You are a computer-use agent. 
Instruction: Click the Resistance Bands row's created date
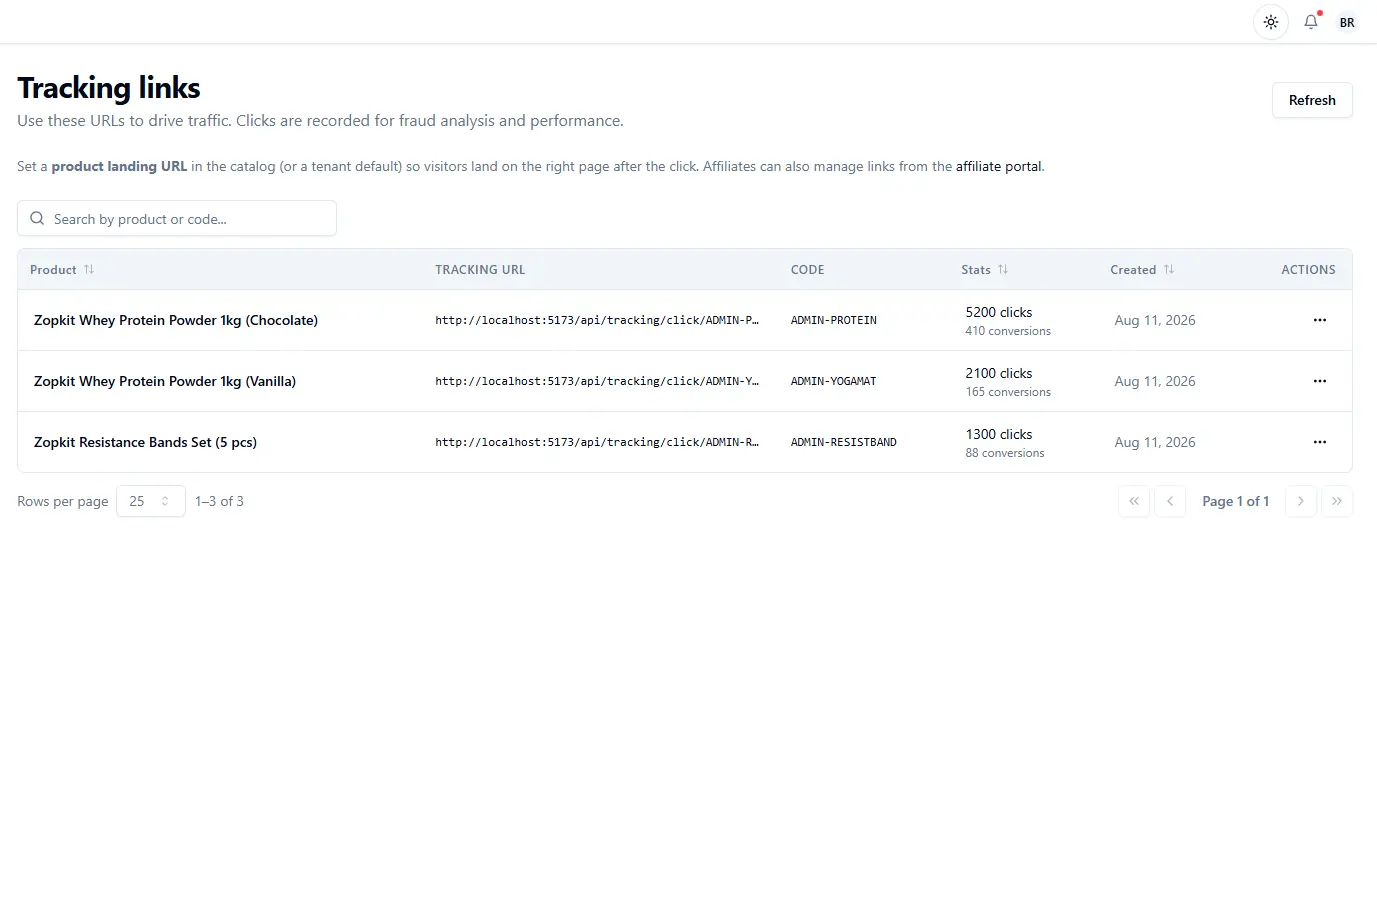click(x=1155, y=442)
